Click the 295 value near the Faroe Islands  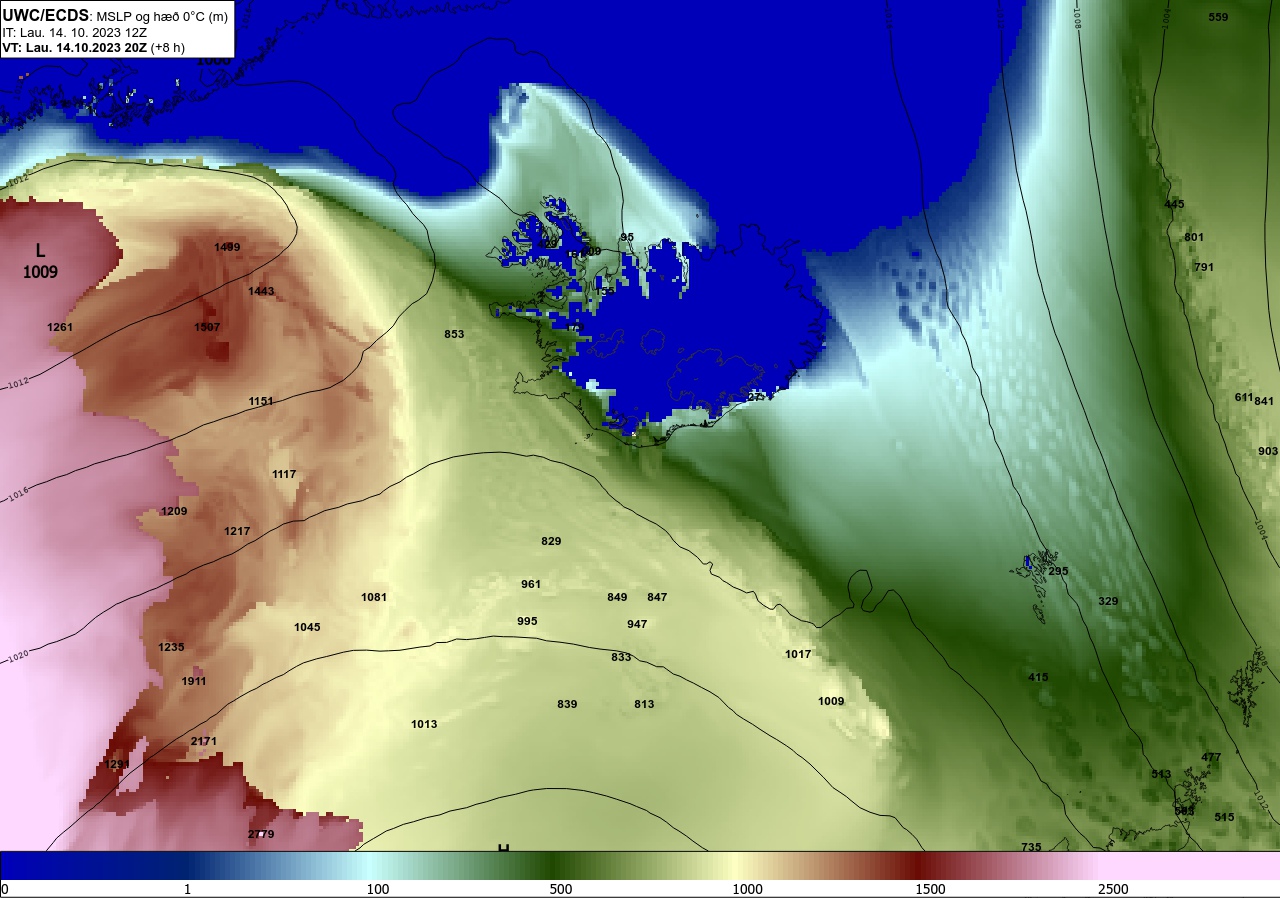click(1058, 571)
